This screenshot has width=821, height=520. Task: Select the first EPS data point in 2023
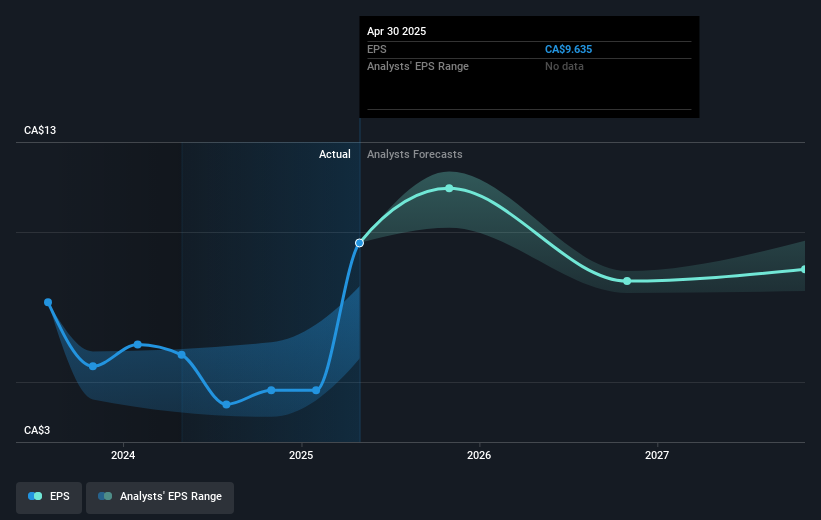tap(48, 302)
